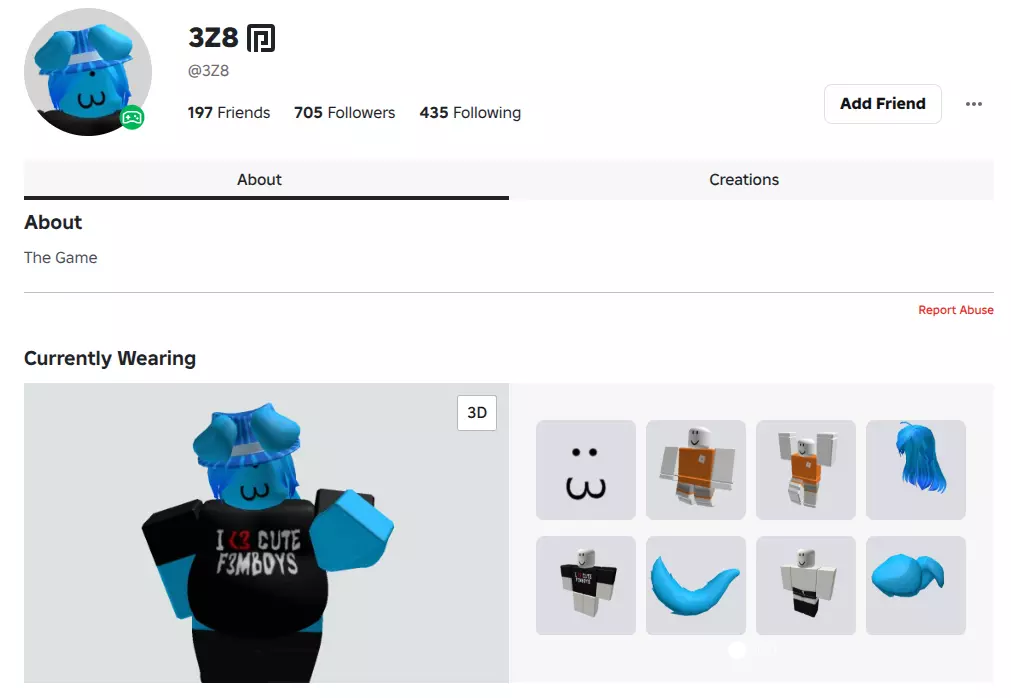Open the three-dot more options menu

(974, 104)
